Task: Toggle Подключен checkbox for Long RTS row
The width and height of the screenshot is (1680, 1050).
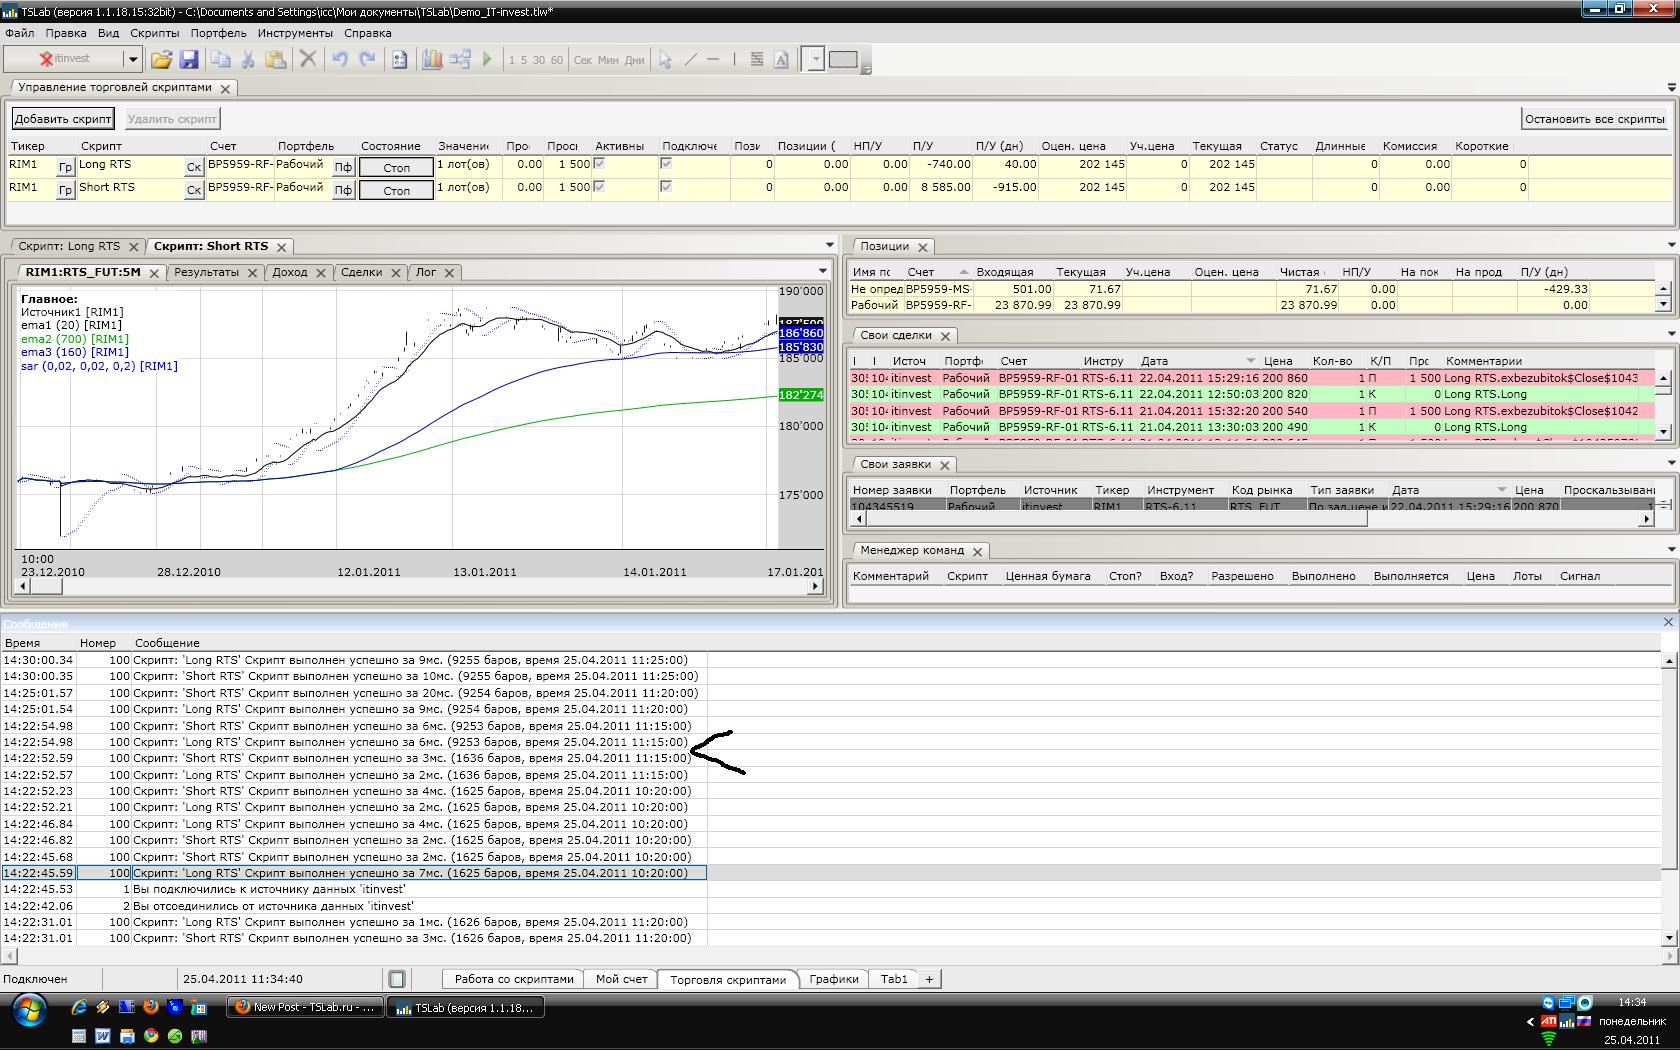Action: 666,164
